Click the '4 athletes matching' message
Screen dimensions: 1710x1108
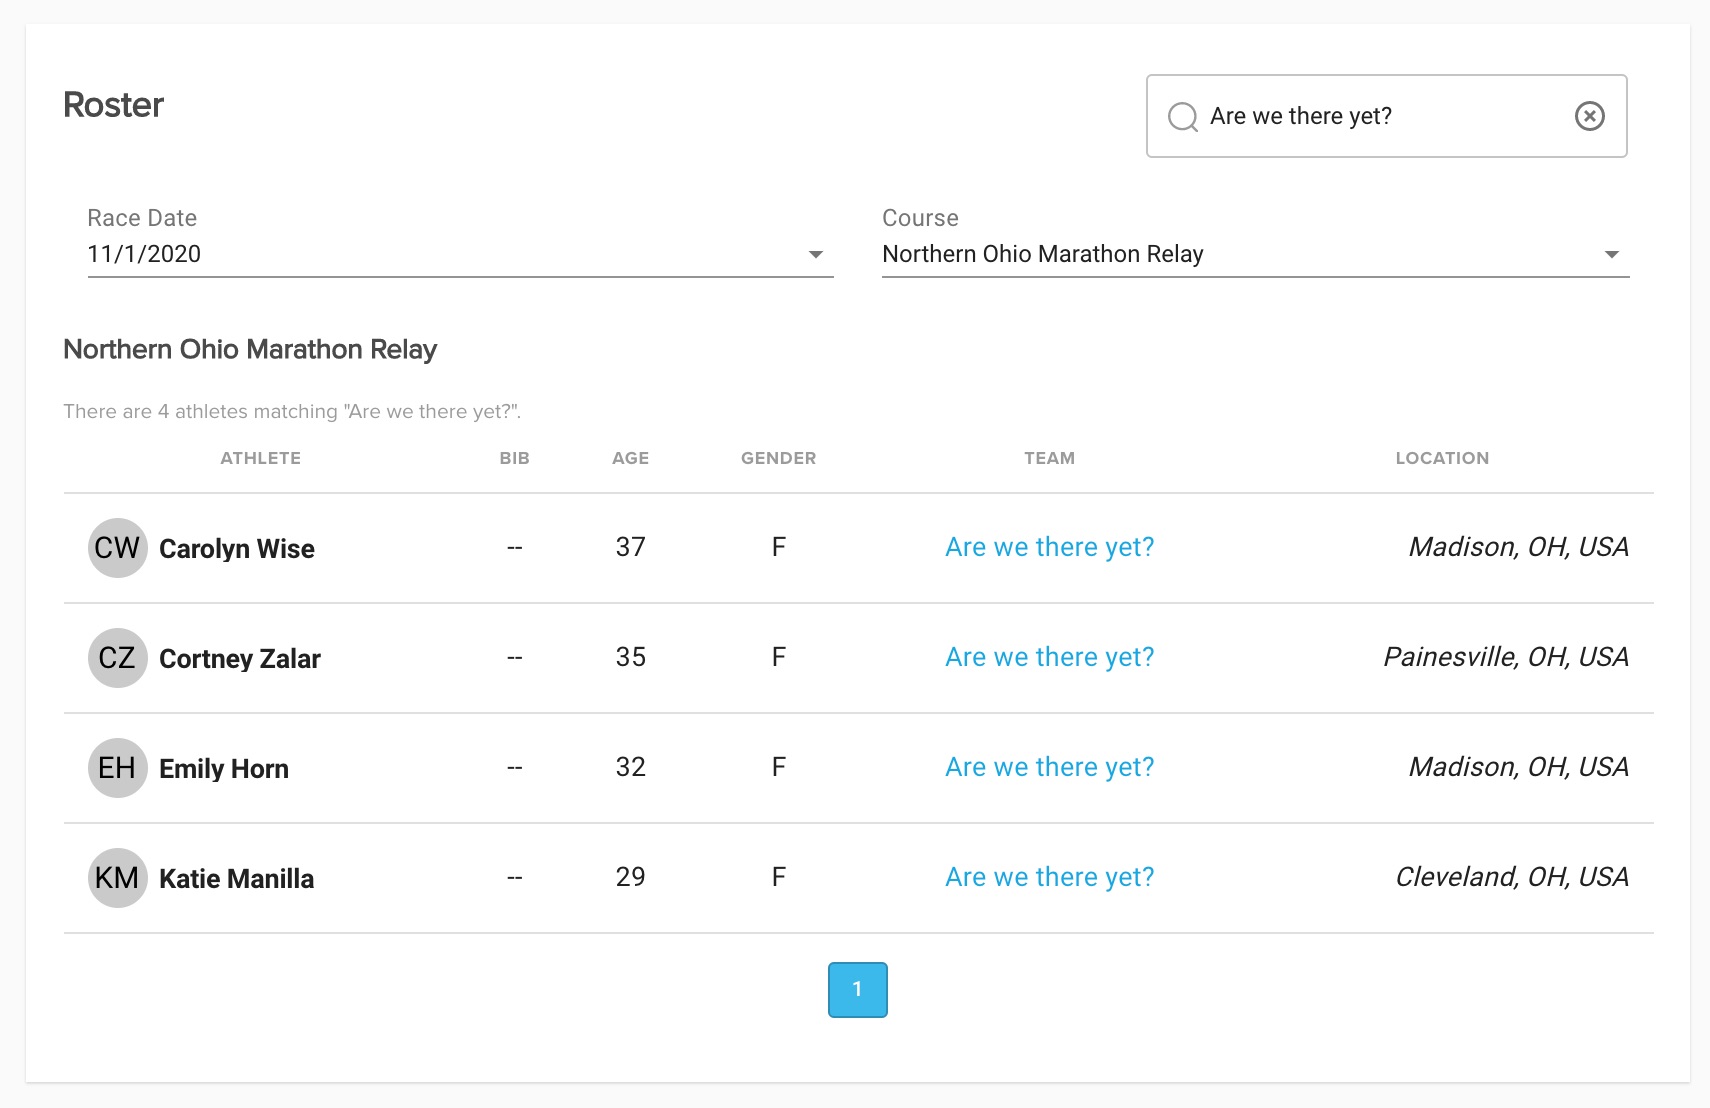(292, 411)
